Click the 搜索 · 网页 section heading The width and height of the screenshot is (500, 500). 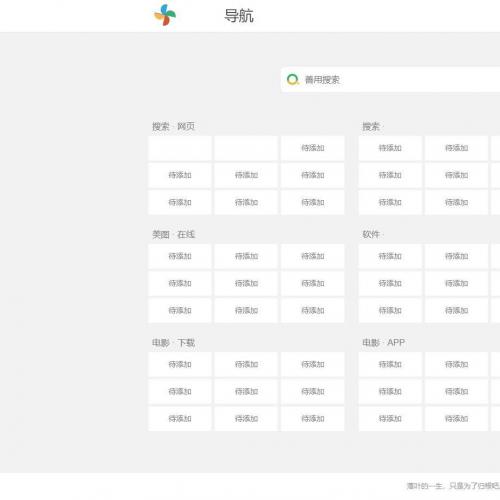click(173, 126)
